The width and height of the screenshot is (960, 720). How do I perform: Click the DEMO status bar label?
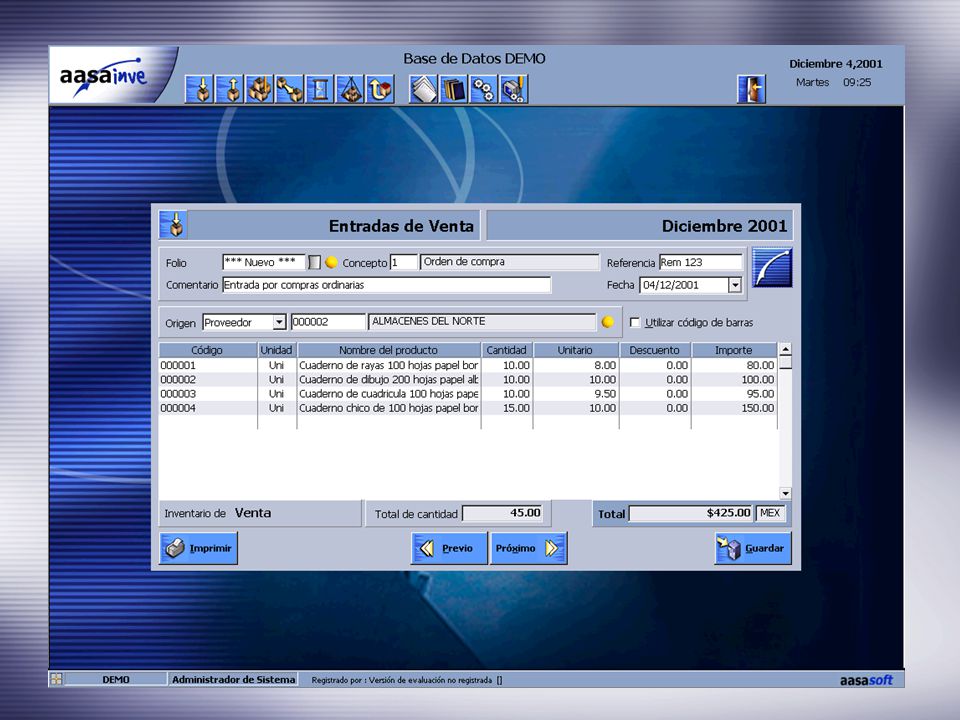click(116, 679)
